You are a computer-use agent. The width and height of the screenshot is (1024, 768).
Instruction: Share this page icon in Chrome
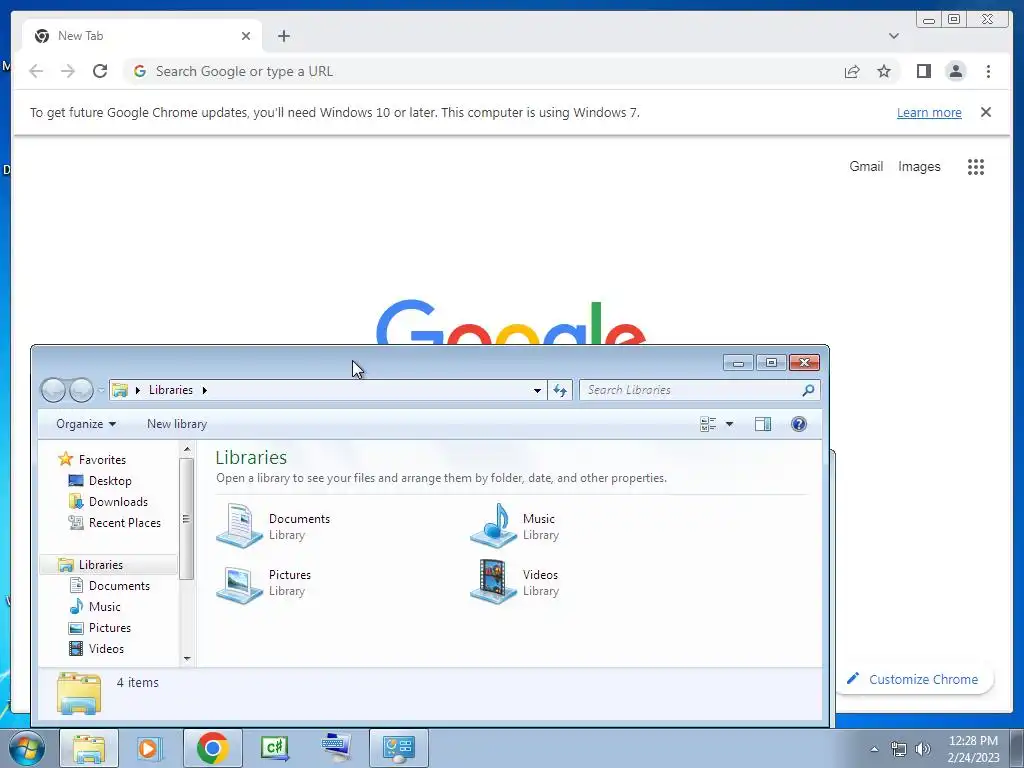[x=852, y=71]
